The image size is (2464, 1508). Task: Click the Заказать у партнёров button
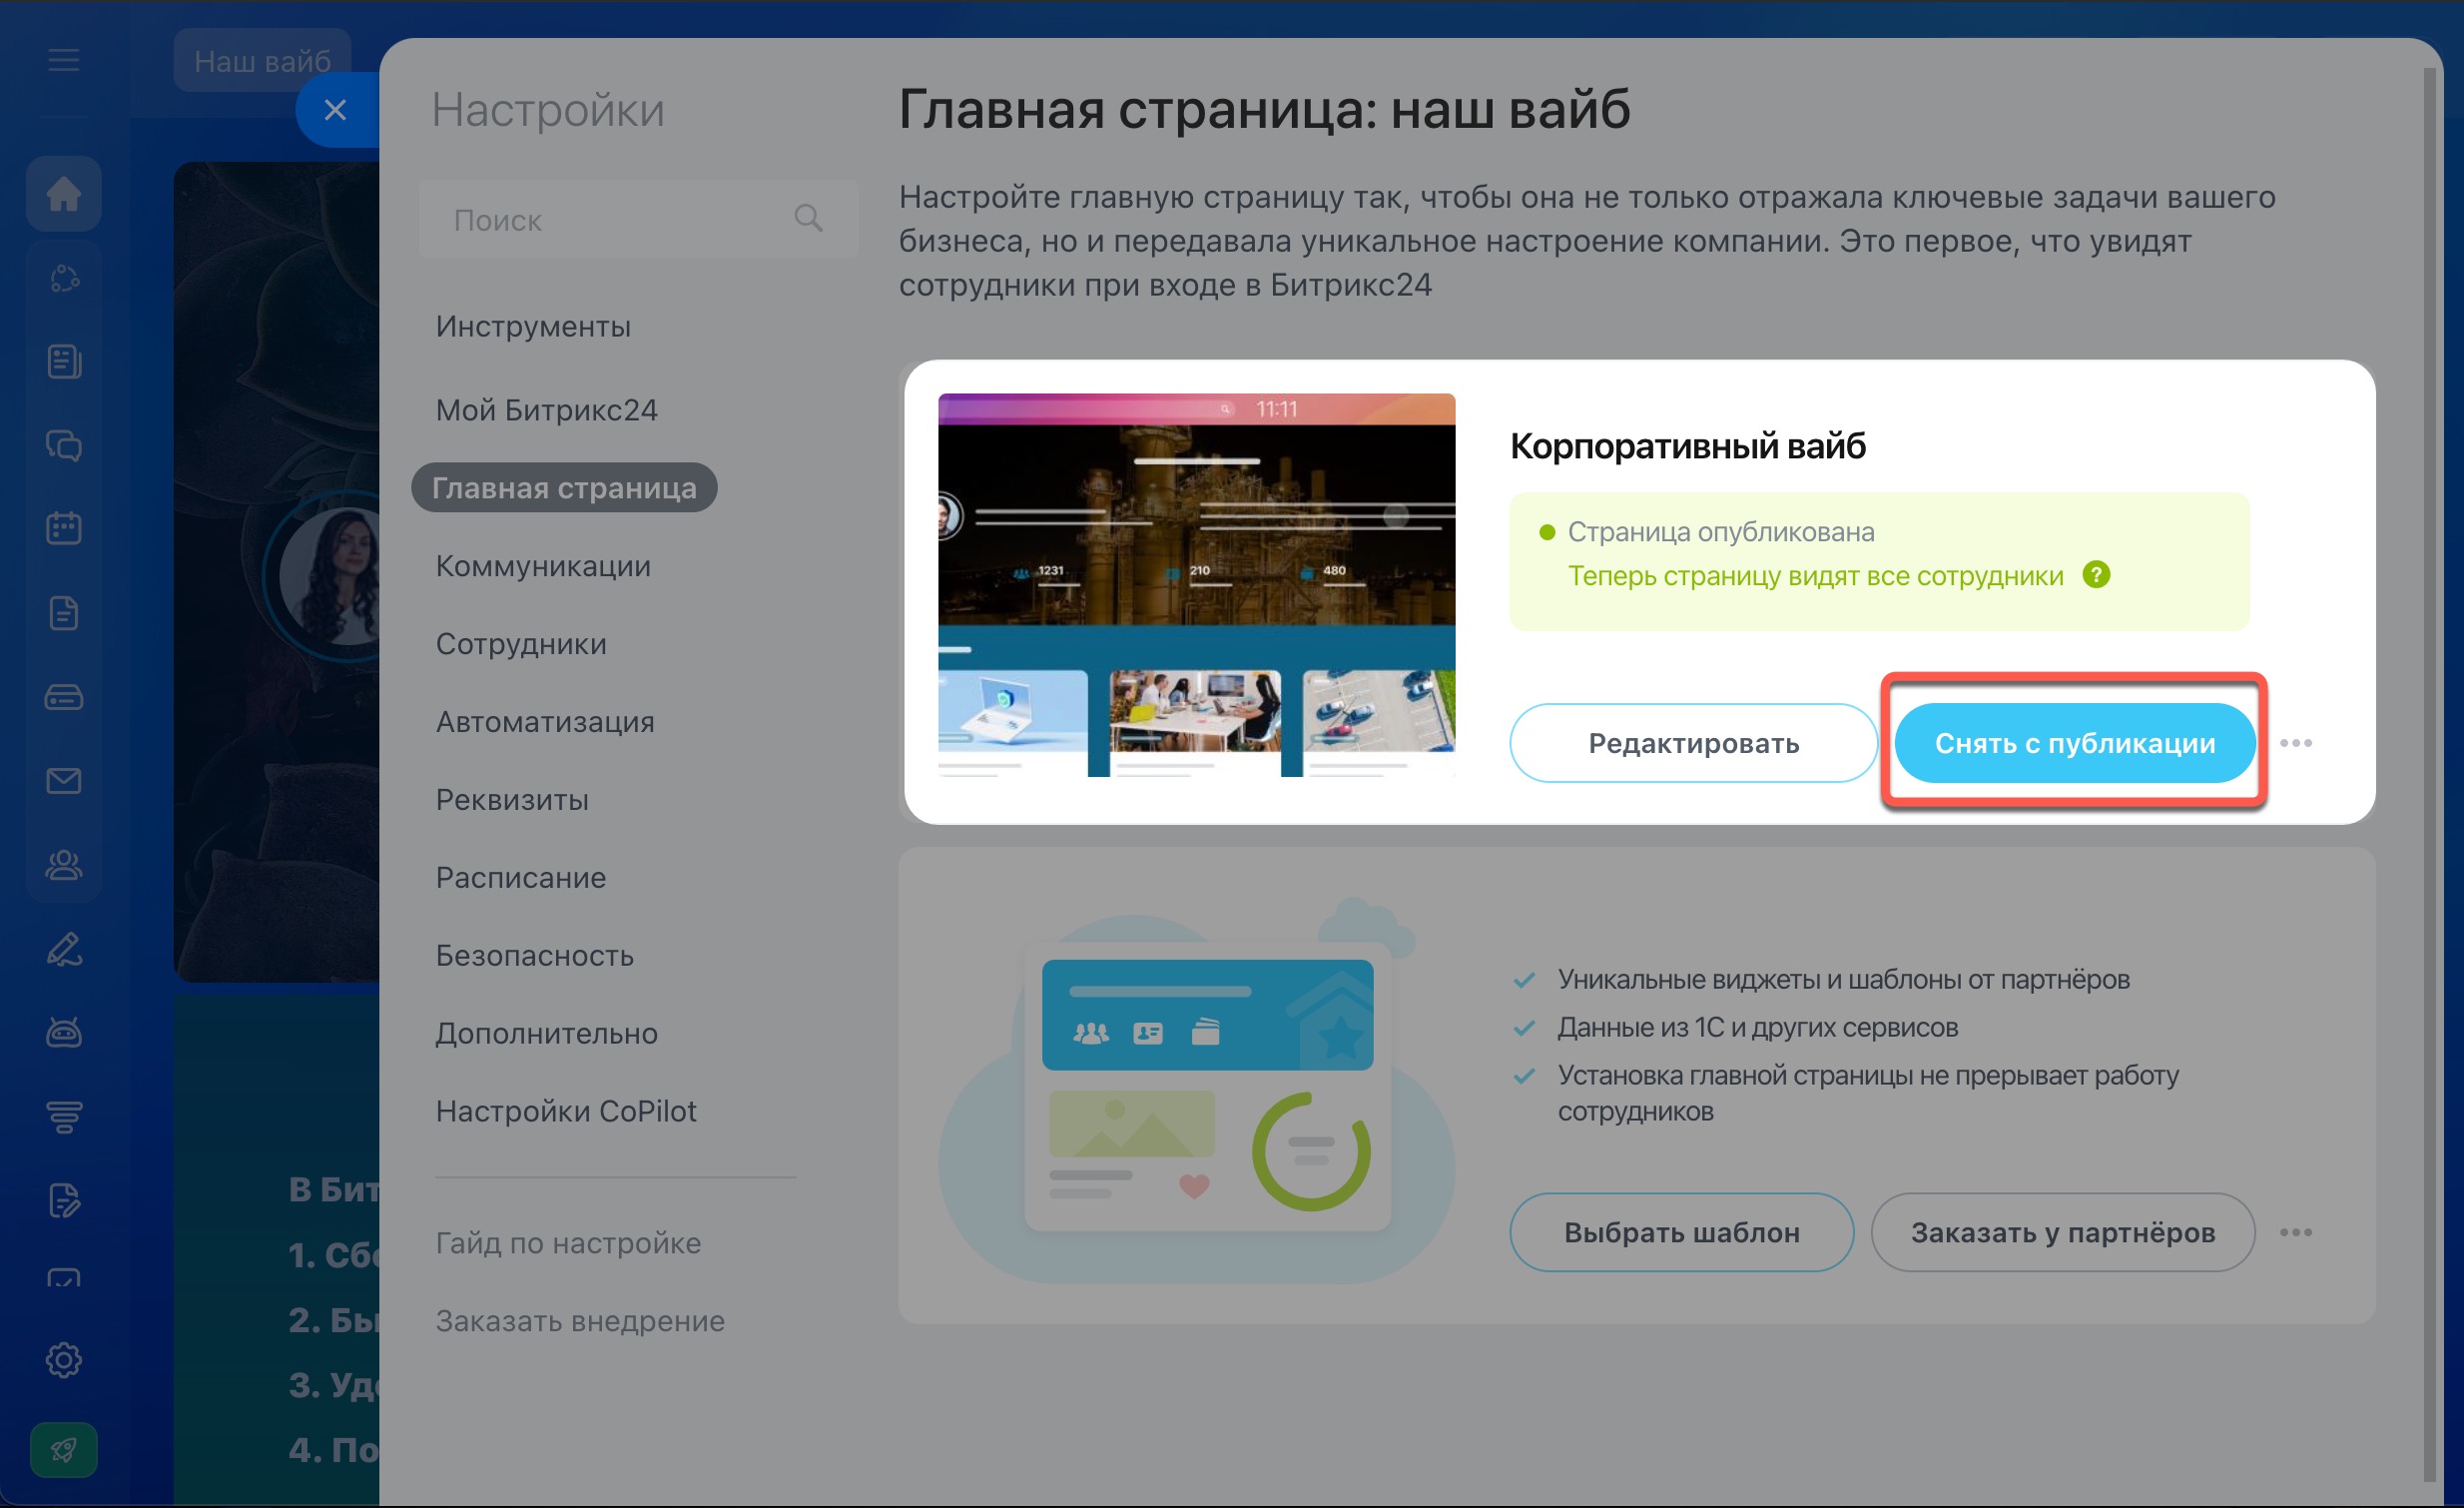point(2062,1232)
